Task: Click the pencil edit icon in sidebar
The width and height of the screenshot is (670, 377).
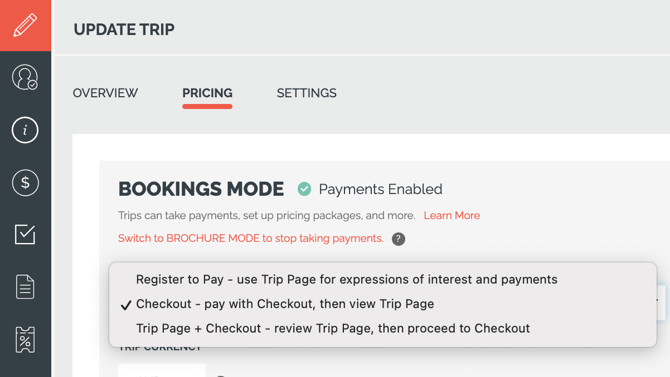Action: pos(25,25)
